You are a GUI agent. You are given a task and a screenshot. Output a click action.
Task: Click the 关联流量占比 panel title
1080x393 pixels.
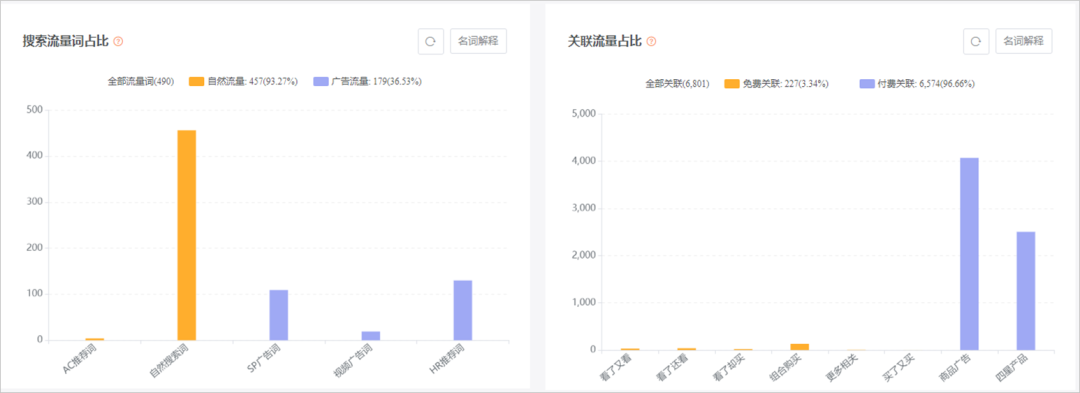point(604,41)
